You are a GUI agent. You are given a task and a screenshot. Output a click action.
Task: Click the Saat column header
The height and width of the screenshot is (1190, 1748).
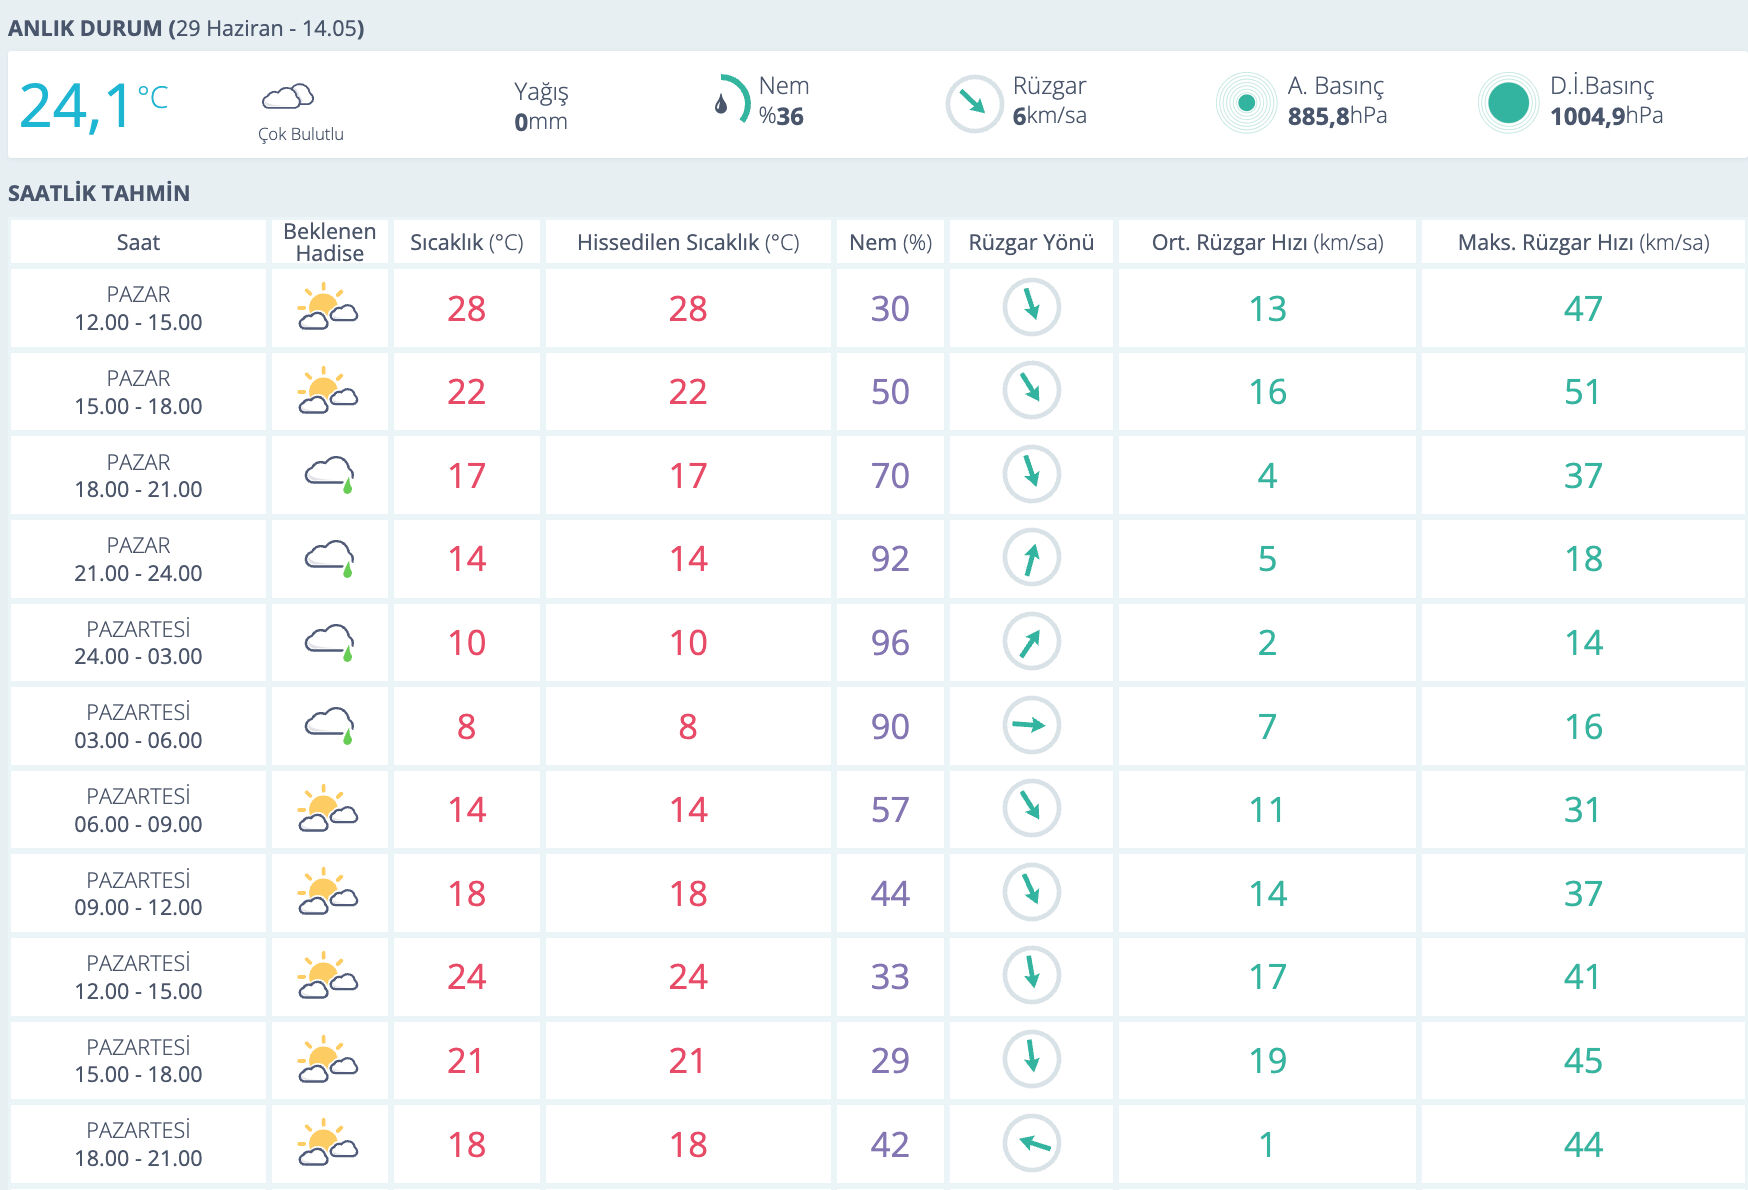tap(138, 242)
